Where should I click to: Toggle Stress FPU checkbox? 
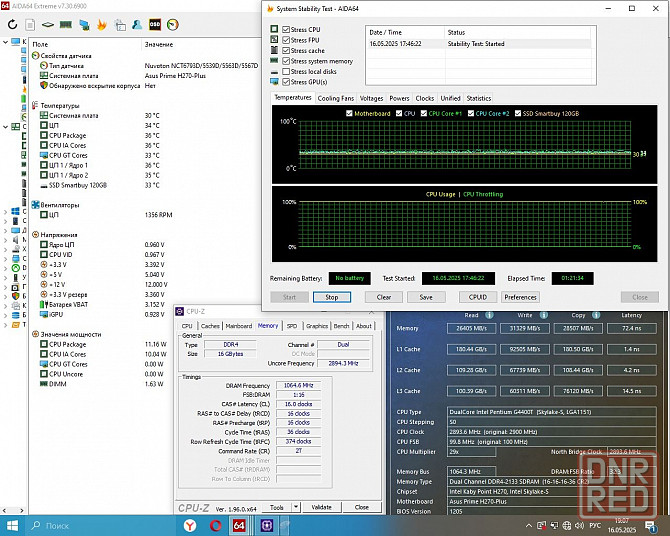pos(286,40)
